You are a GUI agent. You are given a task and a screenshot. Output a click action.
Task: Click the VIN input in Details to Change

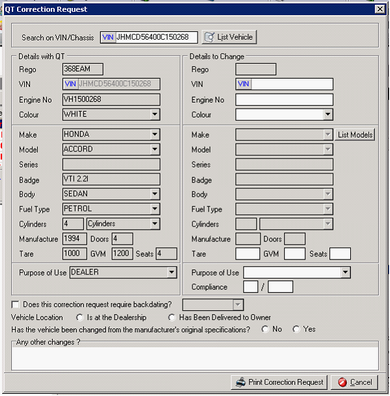[x=284, y=84]
